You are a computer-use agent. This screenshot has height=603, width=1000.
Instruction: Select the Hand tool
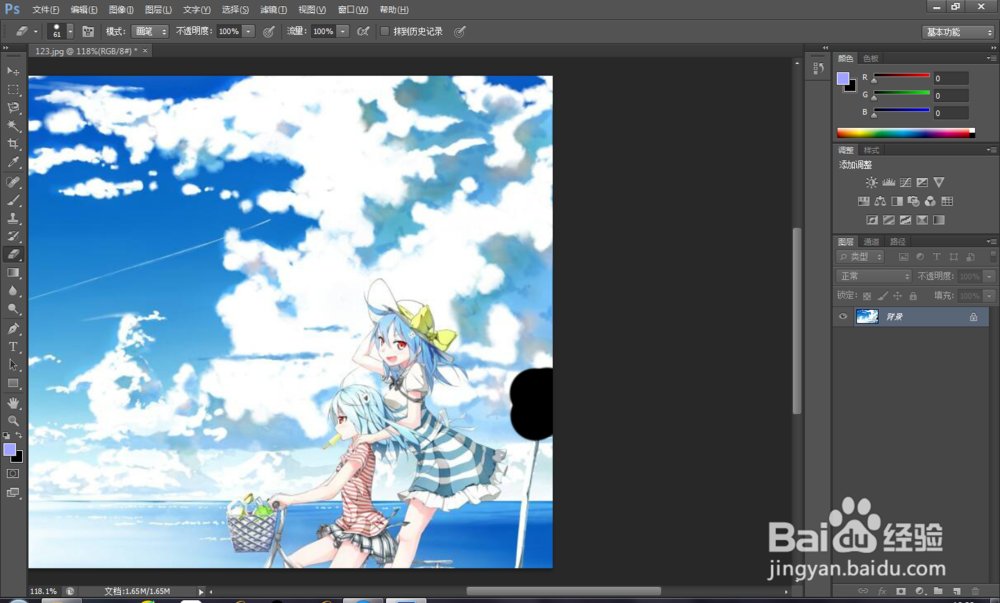13,403
